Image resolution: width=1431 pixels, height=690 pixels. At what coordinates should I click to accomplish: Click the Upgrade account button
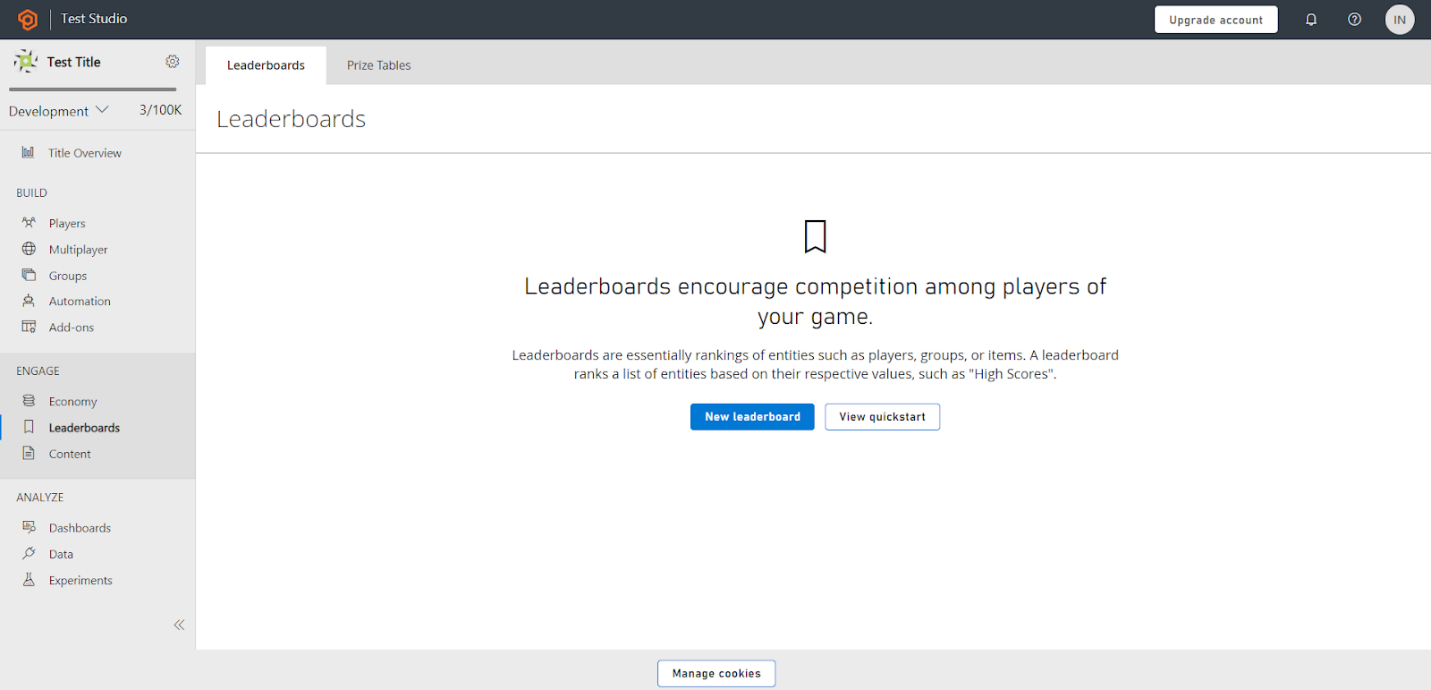[1216, 19]
